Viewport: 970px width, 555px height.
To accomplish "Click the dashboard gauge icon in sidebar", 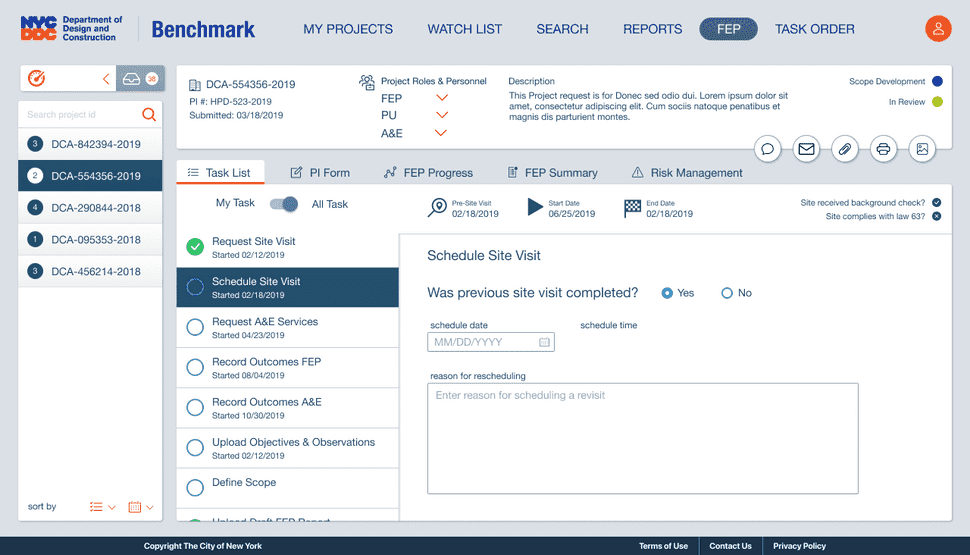I will pos(36,79).
